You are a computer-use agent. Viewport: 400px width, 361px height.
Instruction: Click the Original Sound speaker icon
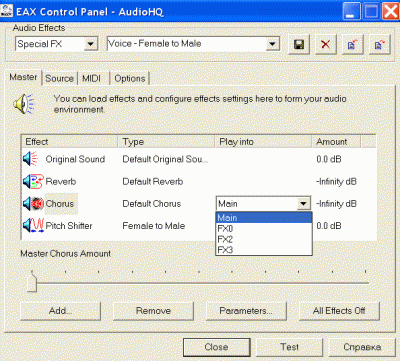click(x=31, y=159)
